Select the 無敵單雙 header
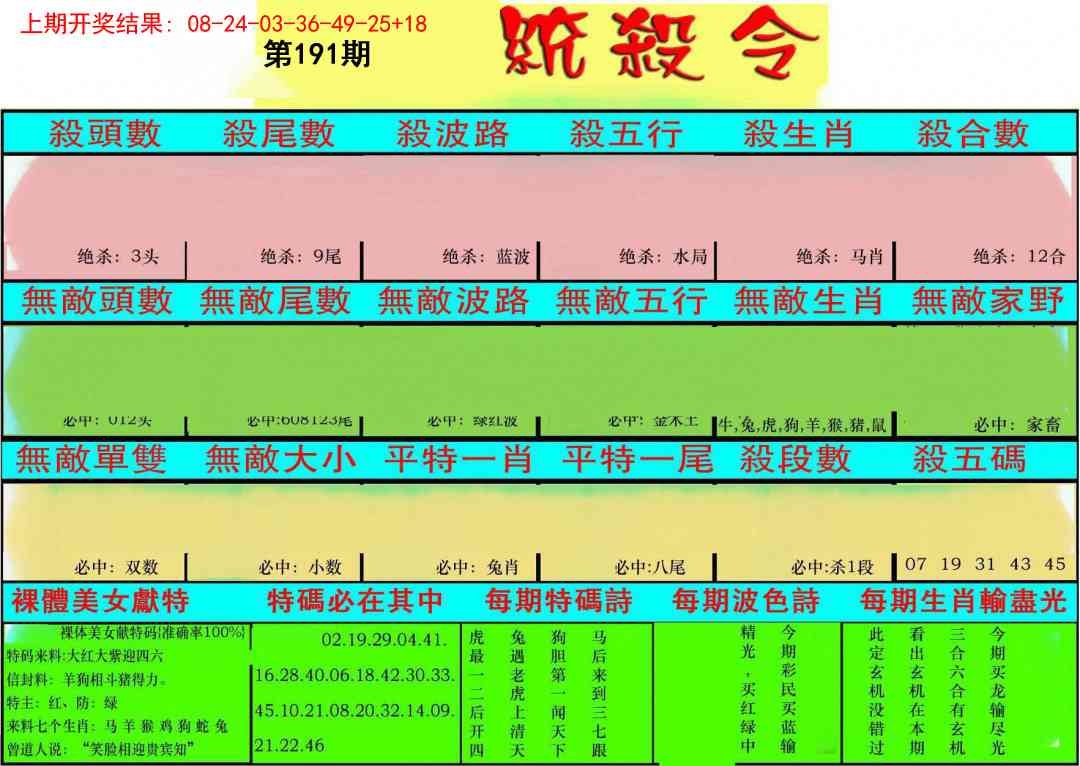 [91, 459]
